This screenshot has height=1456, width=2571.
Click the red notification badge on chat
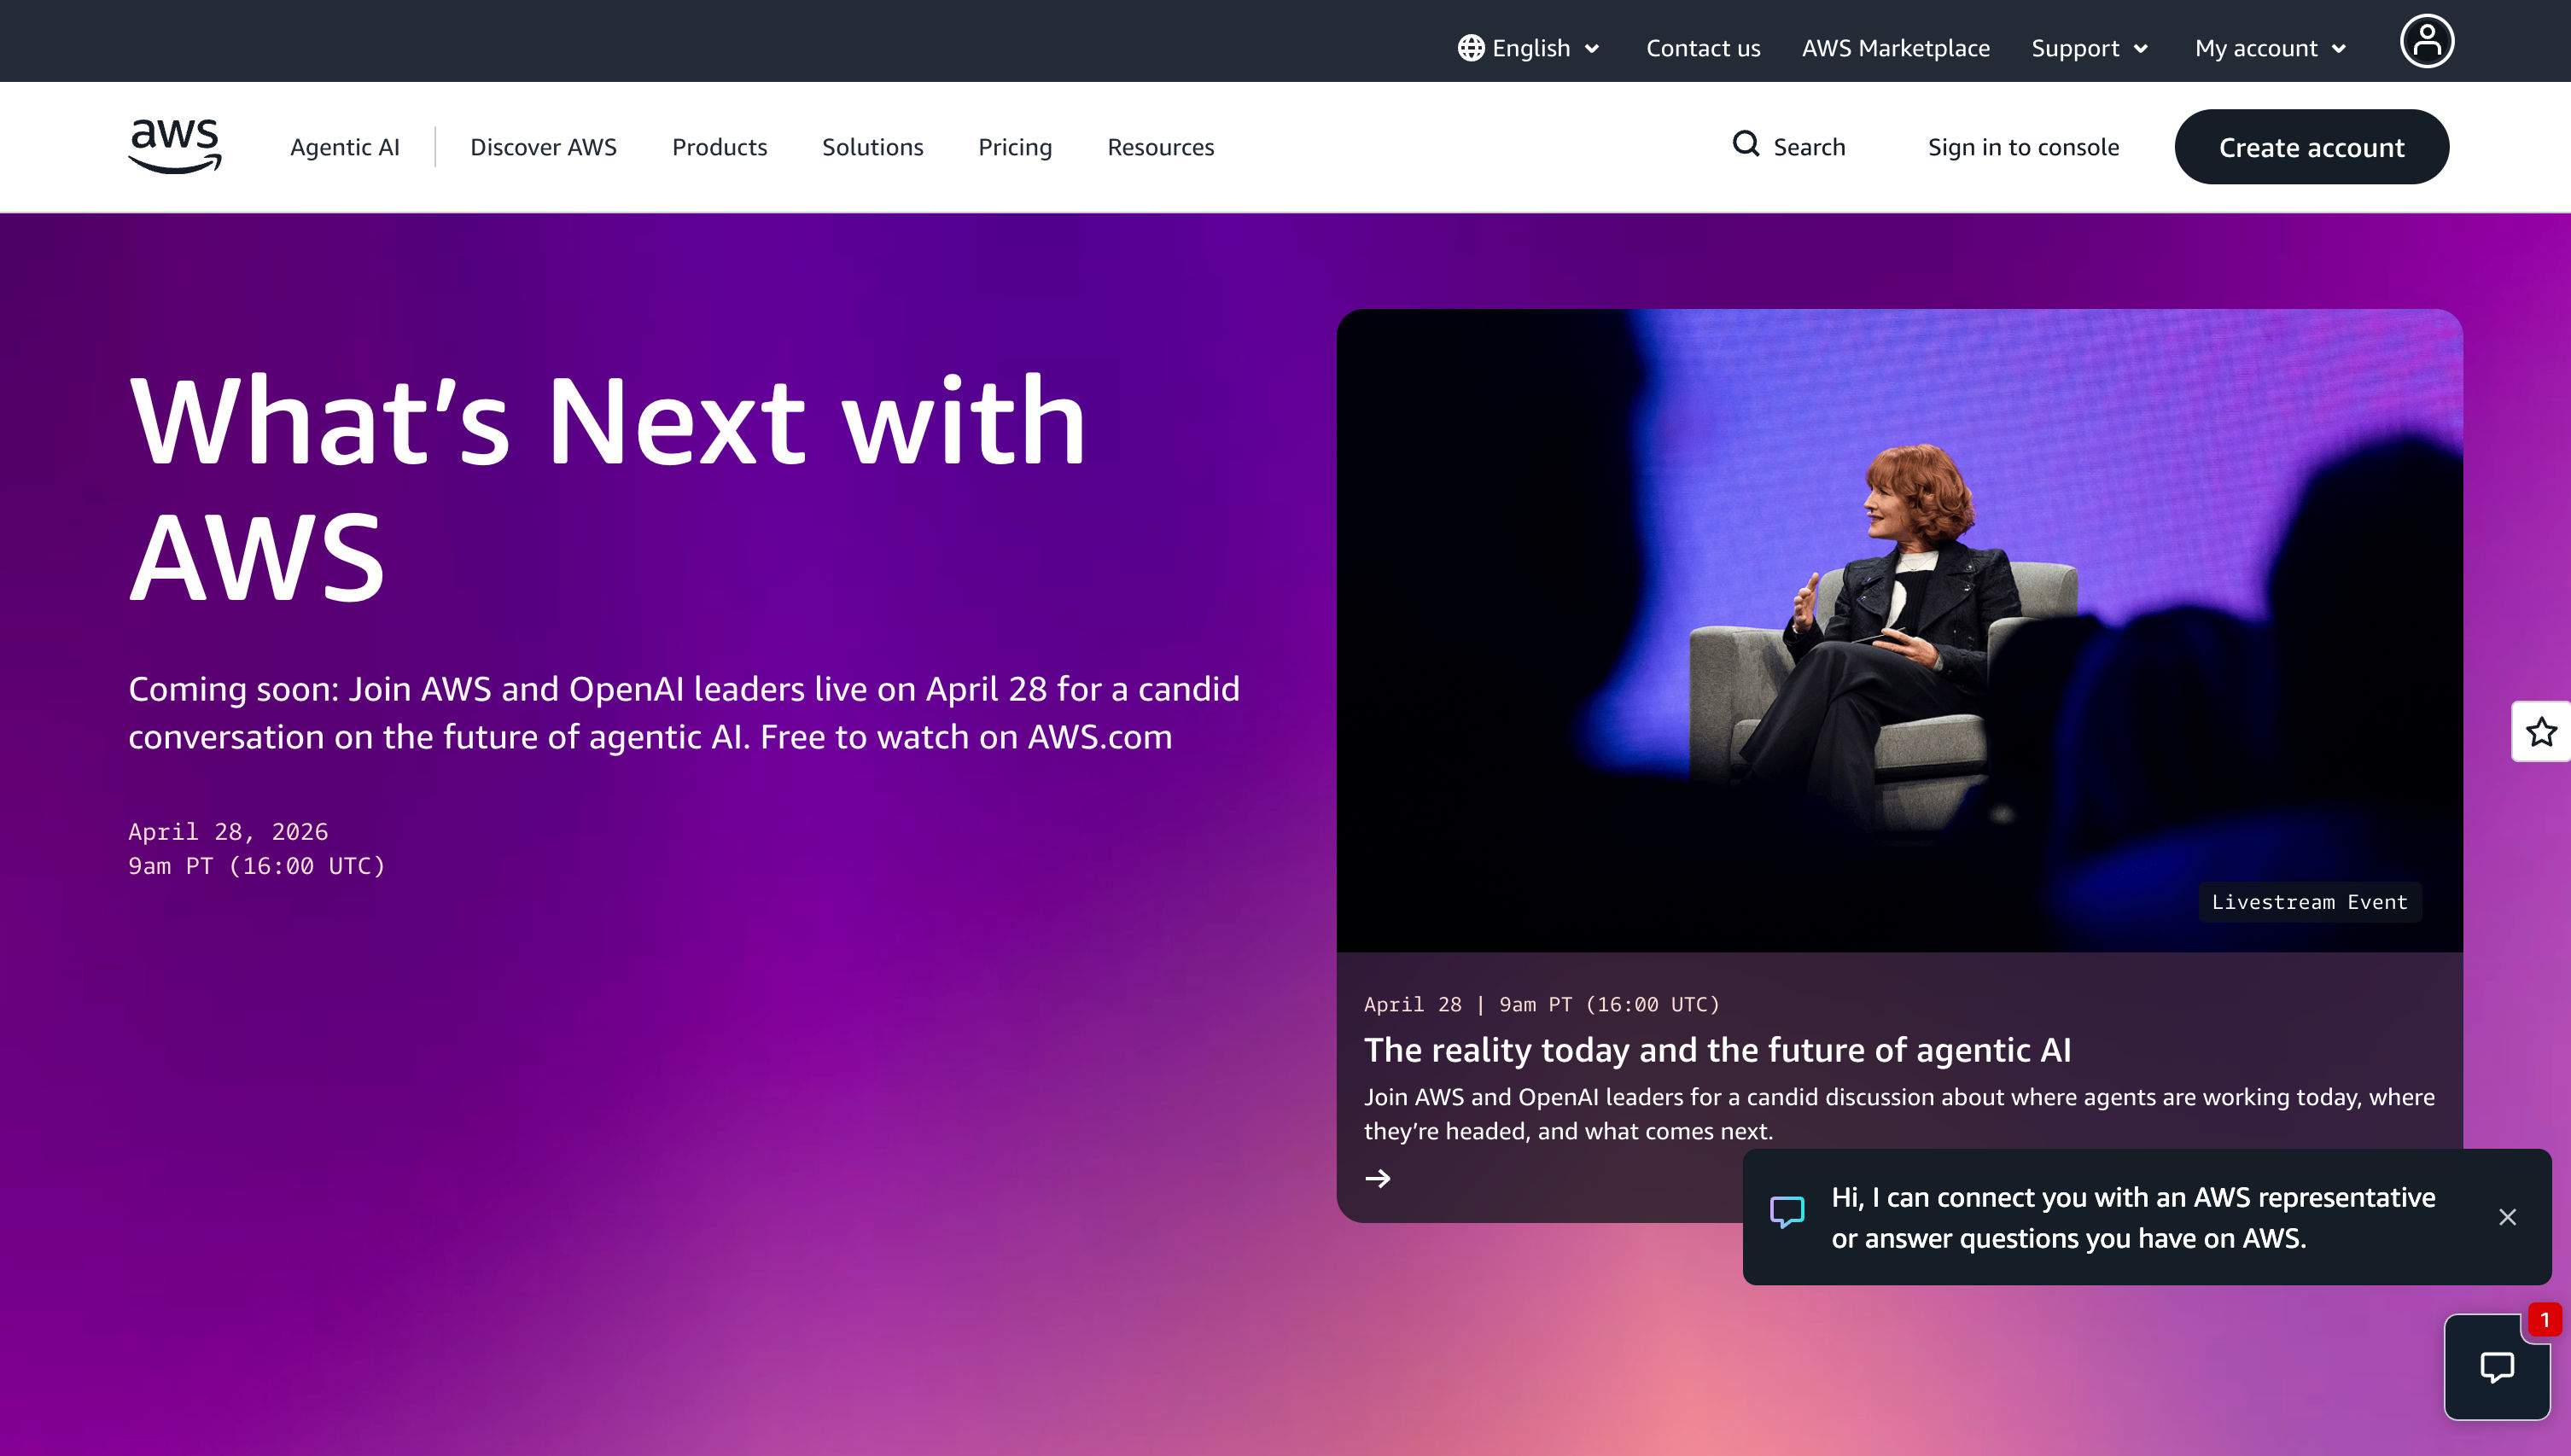(x=2544, y=1320)
